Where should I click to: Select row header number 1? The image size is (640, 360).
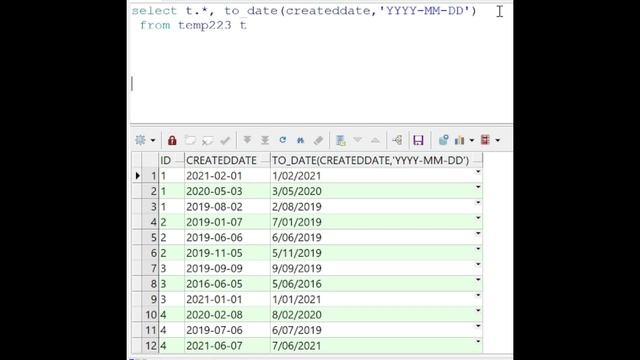[150, 176]
